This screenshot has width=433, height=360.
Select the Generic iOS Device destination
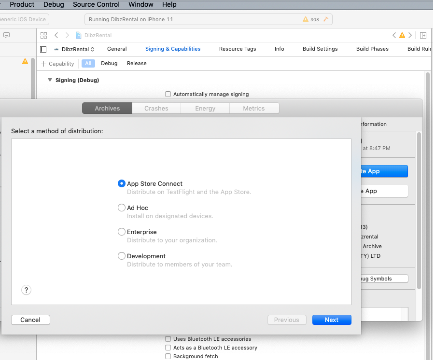pos(23,19)
